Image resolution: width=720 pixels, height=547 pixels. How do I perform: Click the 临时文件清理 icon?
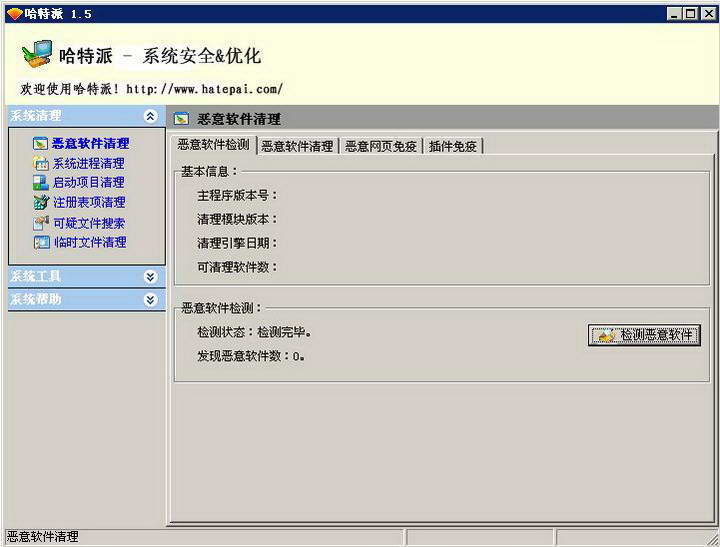[x=41, y=242]
